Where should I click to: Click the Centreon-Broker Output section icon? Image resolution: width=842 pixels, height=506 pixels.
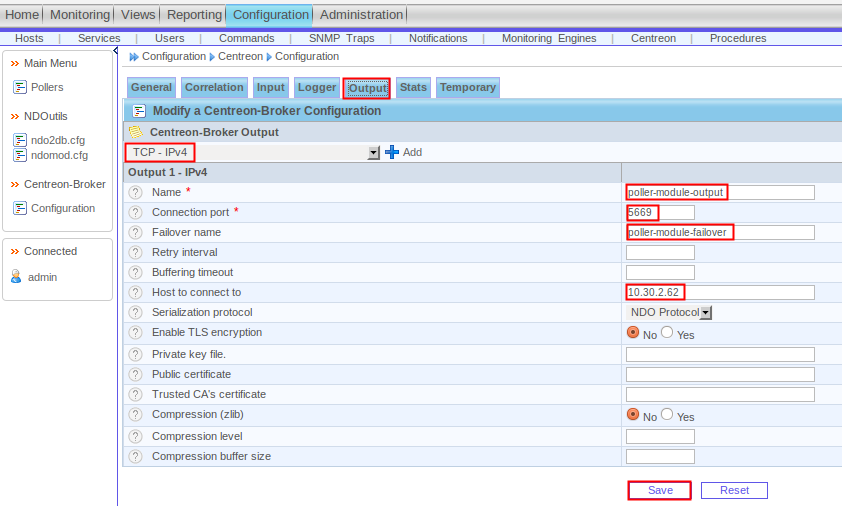(x=136, y=132)
